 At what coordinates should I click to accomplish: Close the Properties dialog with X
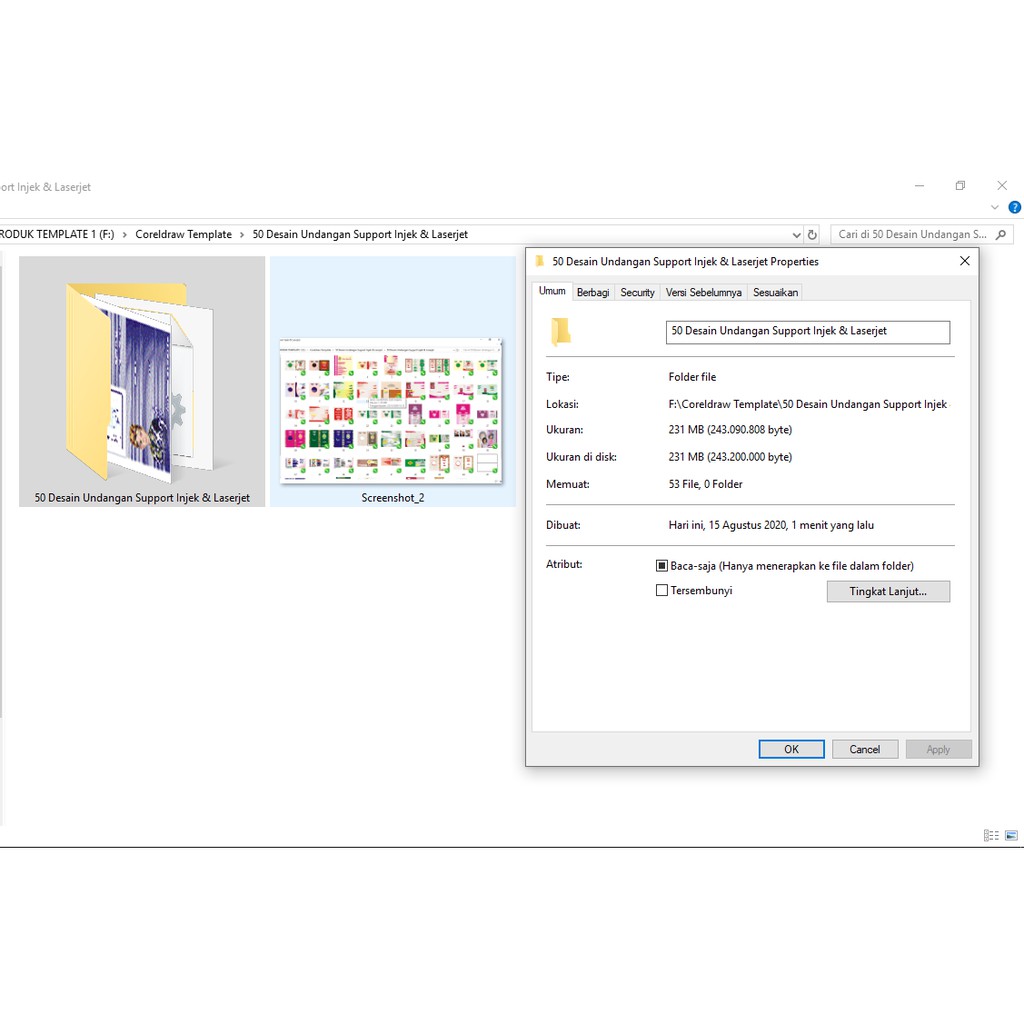tap(964, 261)
